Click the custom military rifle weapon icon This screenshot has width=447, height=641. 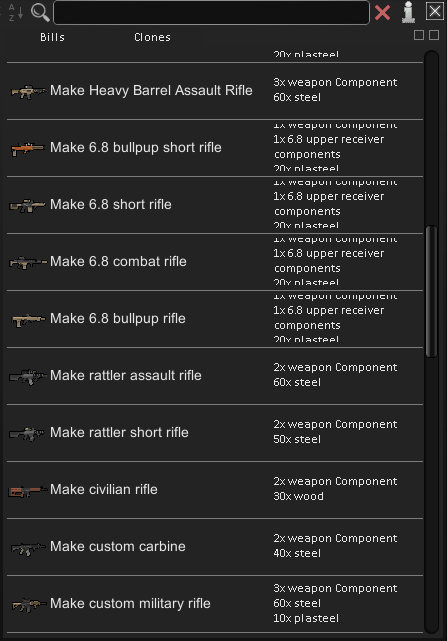(29, 605)
